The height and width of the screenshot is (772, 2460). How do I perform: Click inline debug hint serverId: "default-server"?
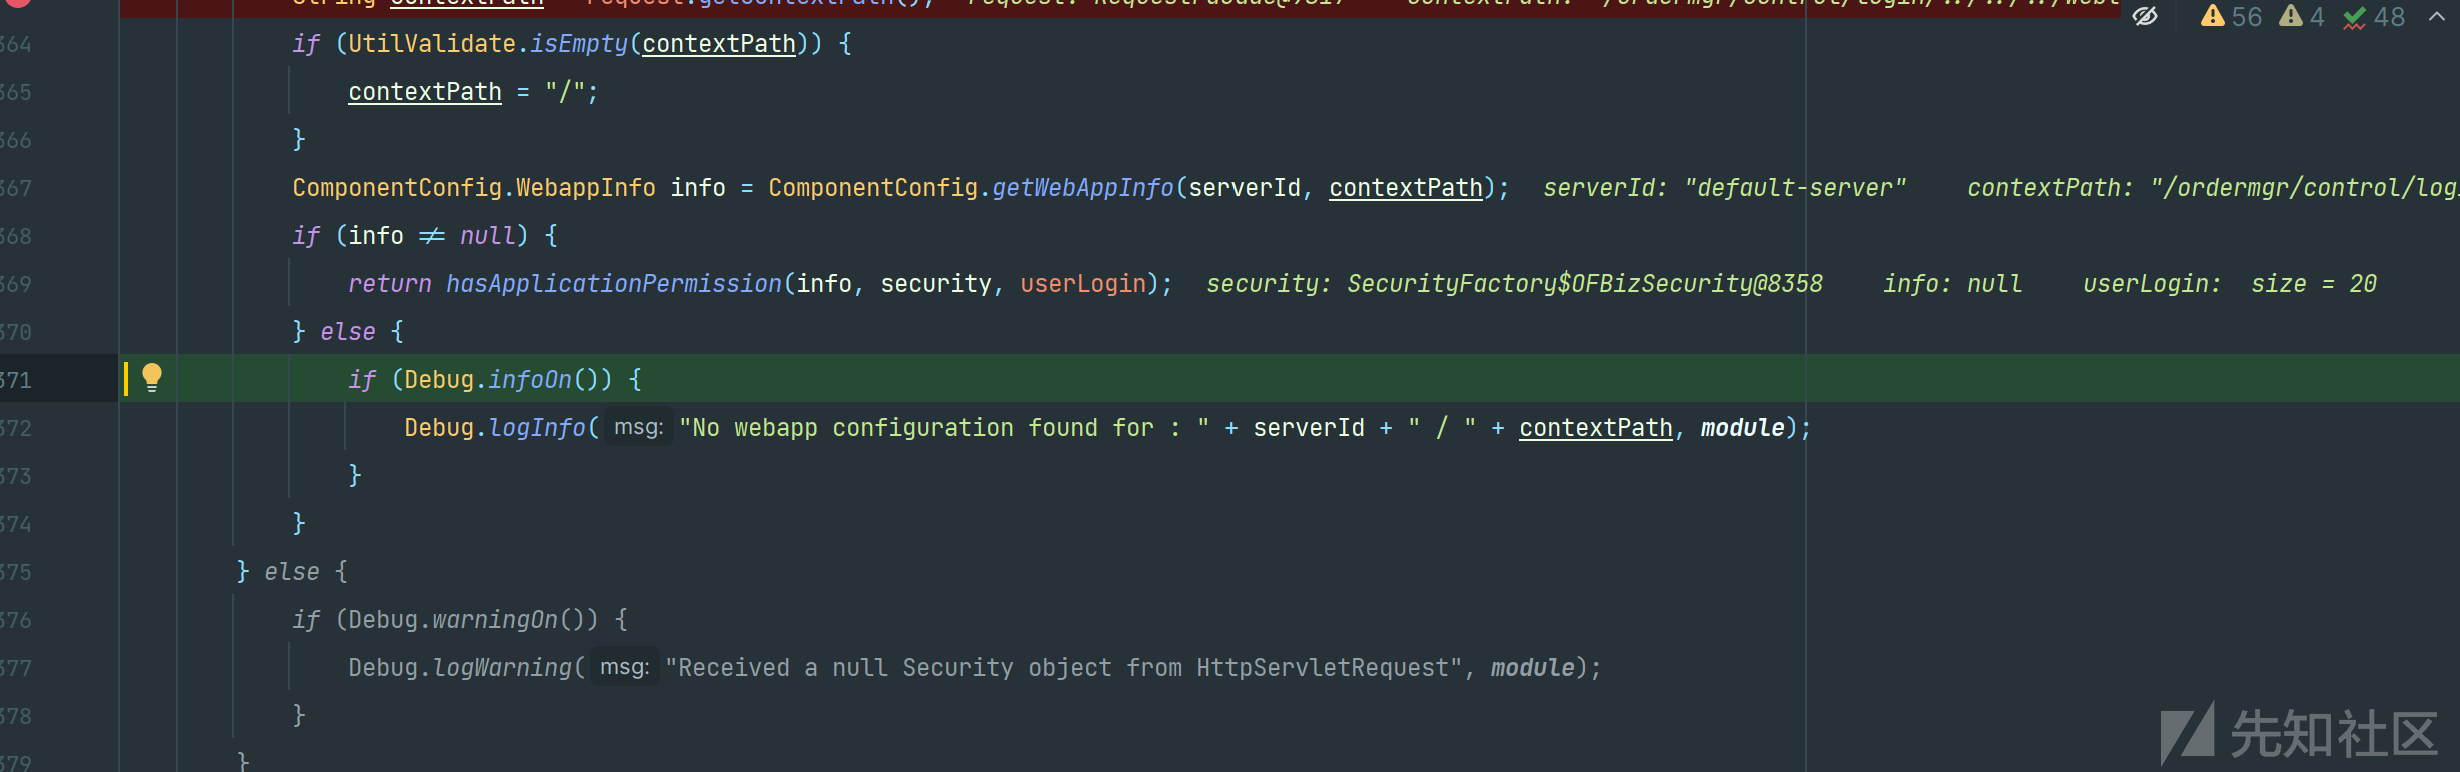pos(1725,188)
